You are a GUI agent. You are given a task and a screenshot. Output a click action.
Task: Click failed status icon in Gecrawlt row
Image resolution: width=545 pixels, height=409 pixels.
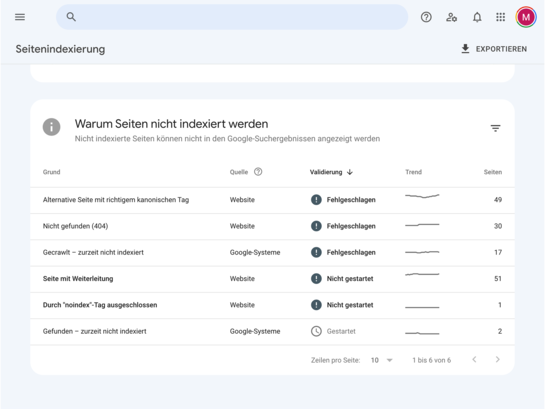tap(316, 252)
